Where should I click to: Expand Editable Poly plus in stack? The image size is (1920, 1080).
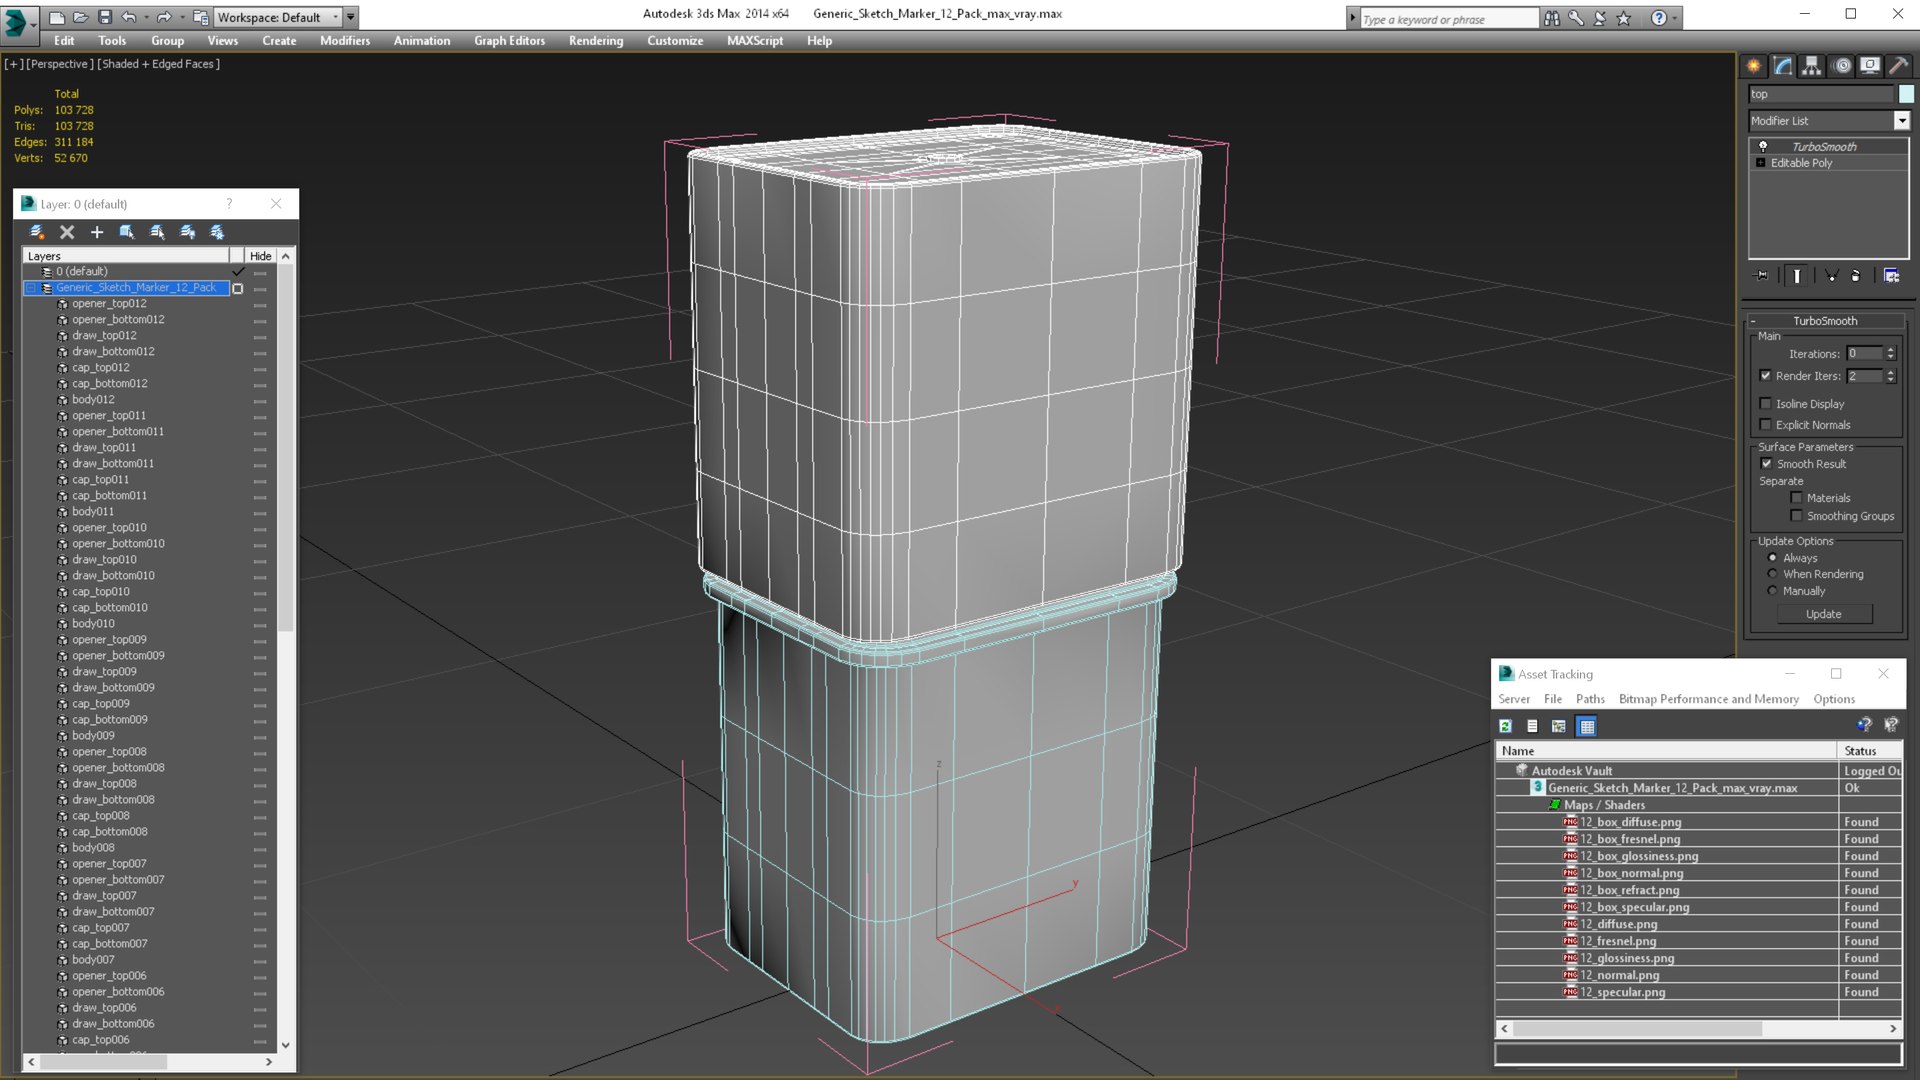pos(1761,163)
